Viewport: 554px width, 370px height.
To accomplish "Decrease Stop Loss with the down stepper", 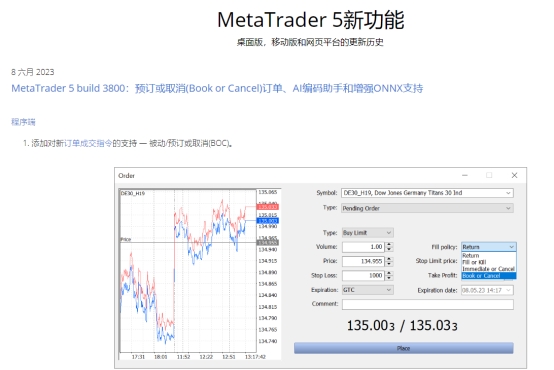I will point(389,278).
